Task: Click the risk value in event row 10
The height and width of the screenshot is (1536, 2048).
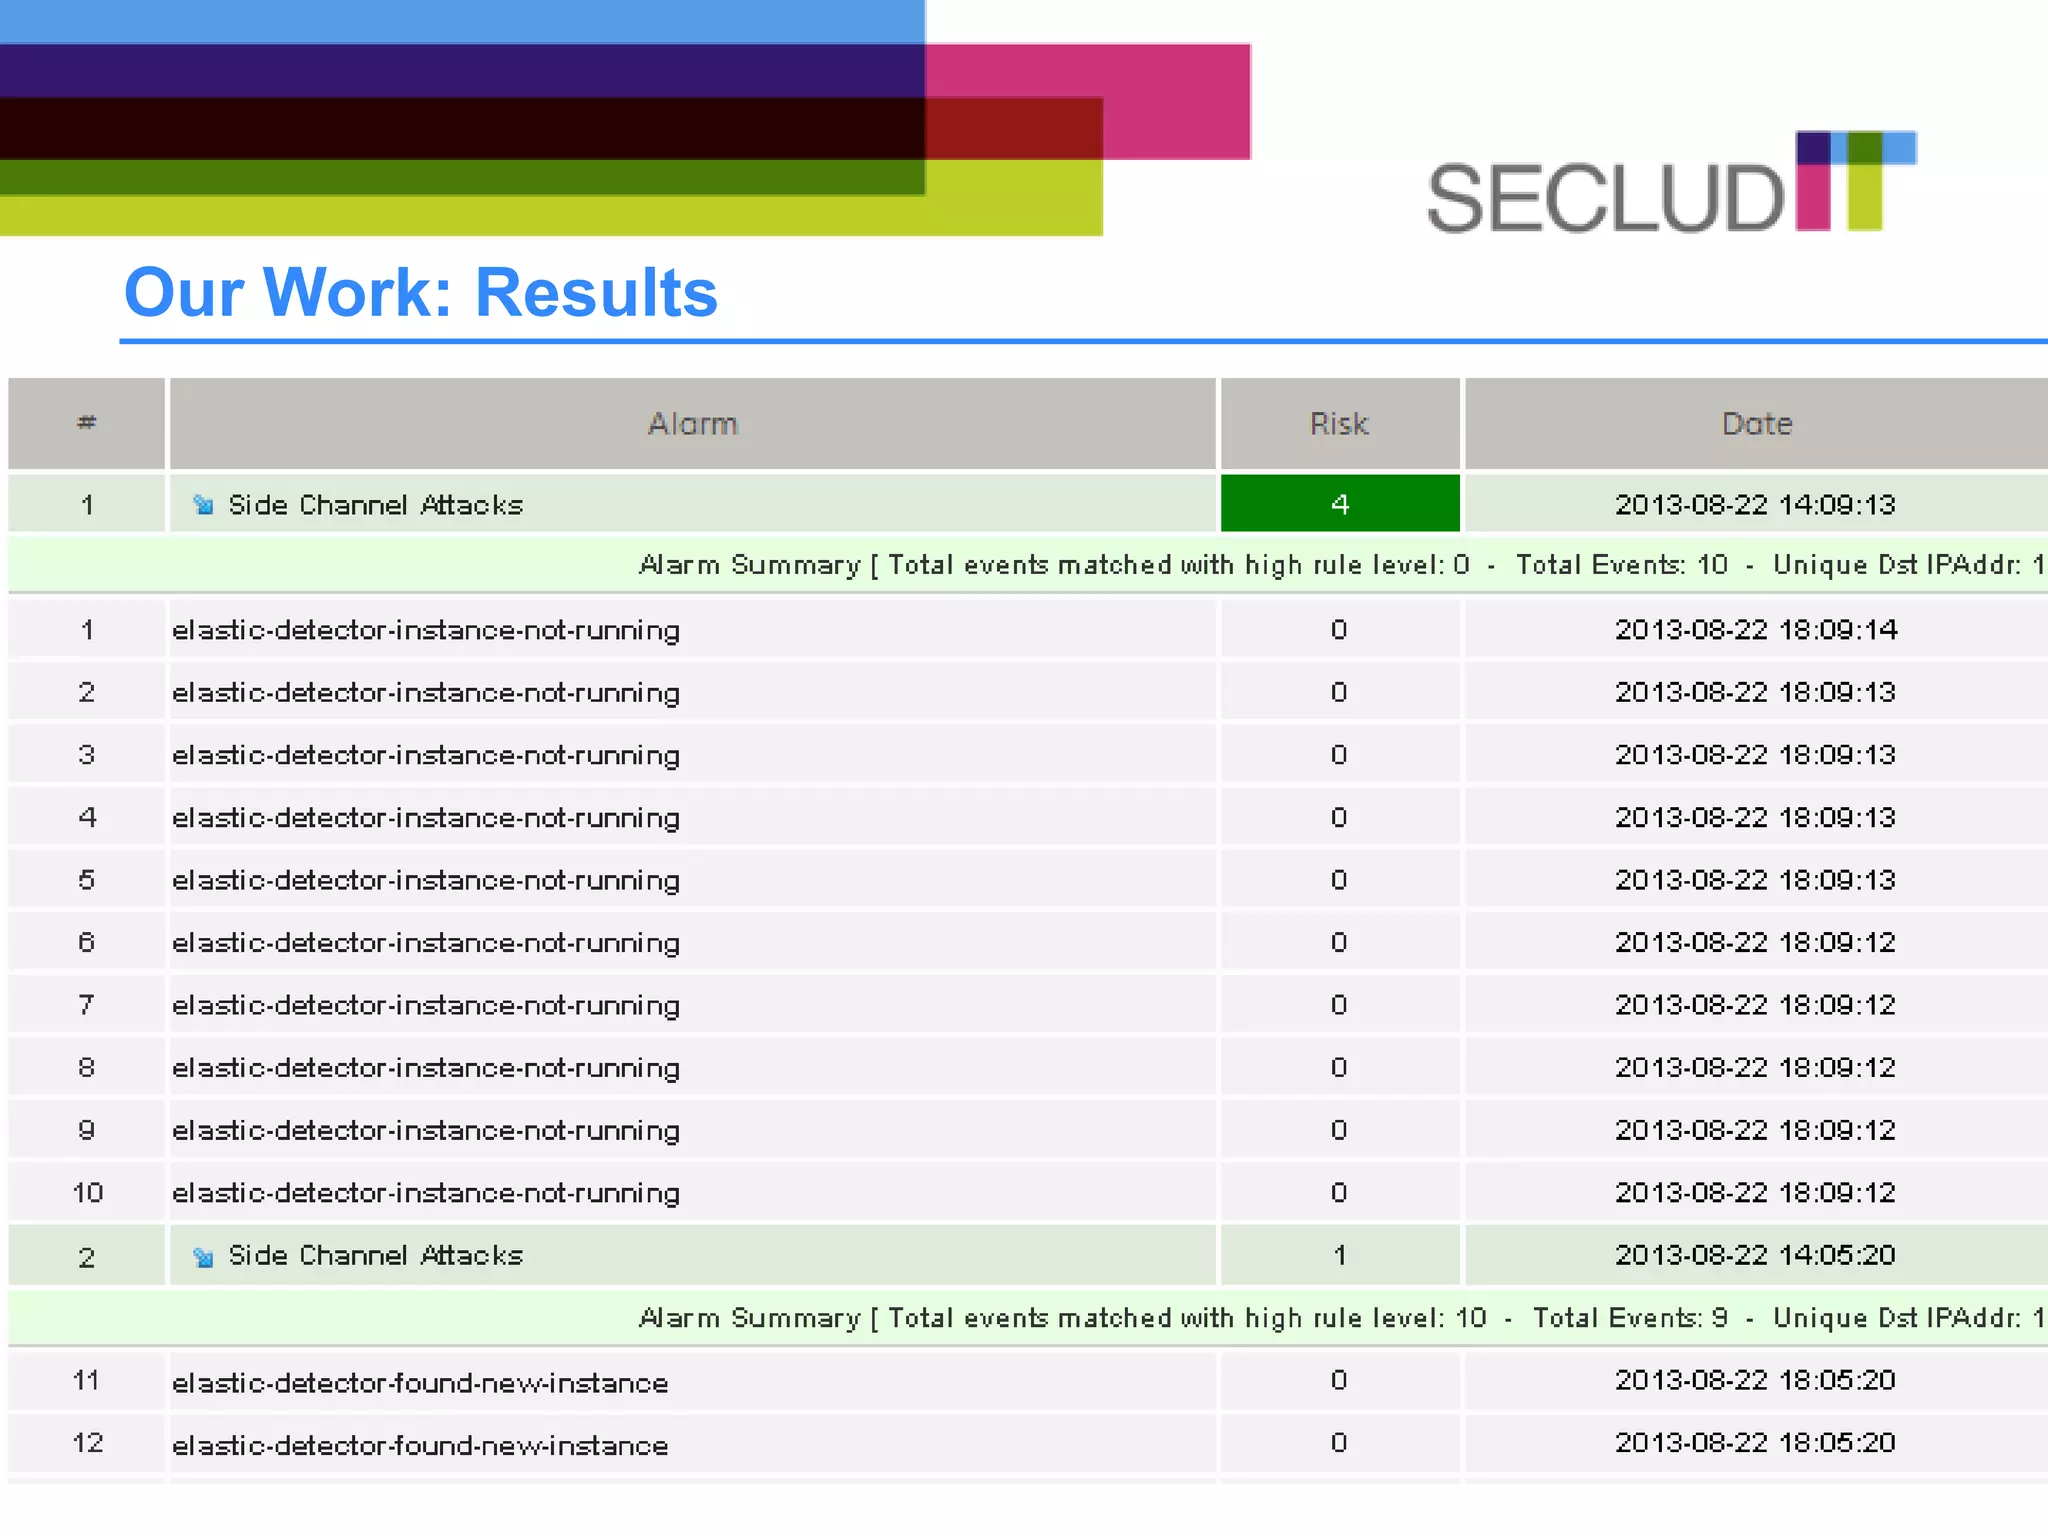Action: click(x=1339, y=1192)
